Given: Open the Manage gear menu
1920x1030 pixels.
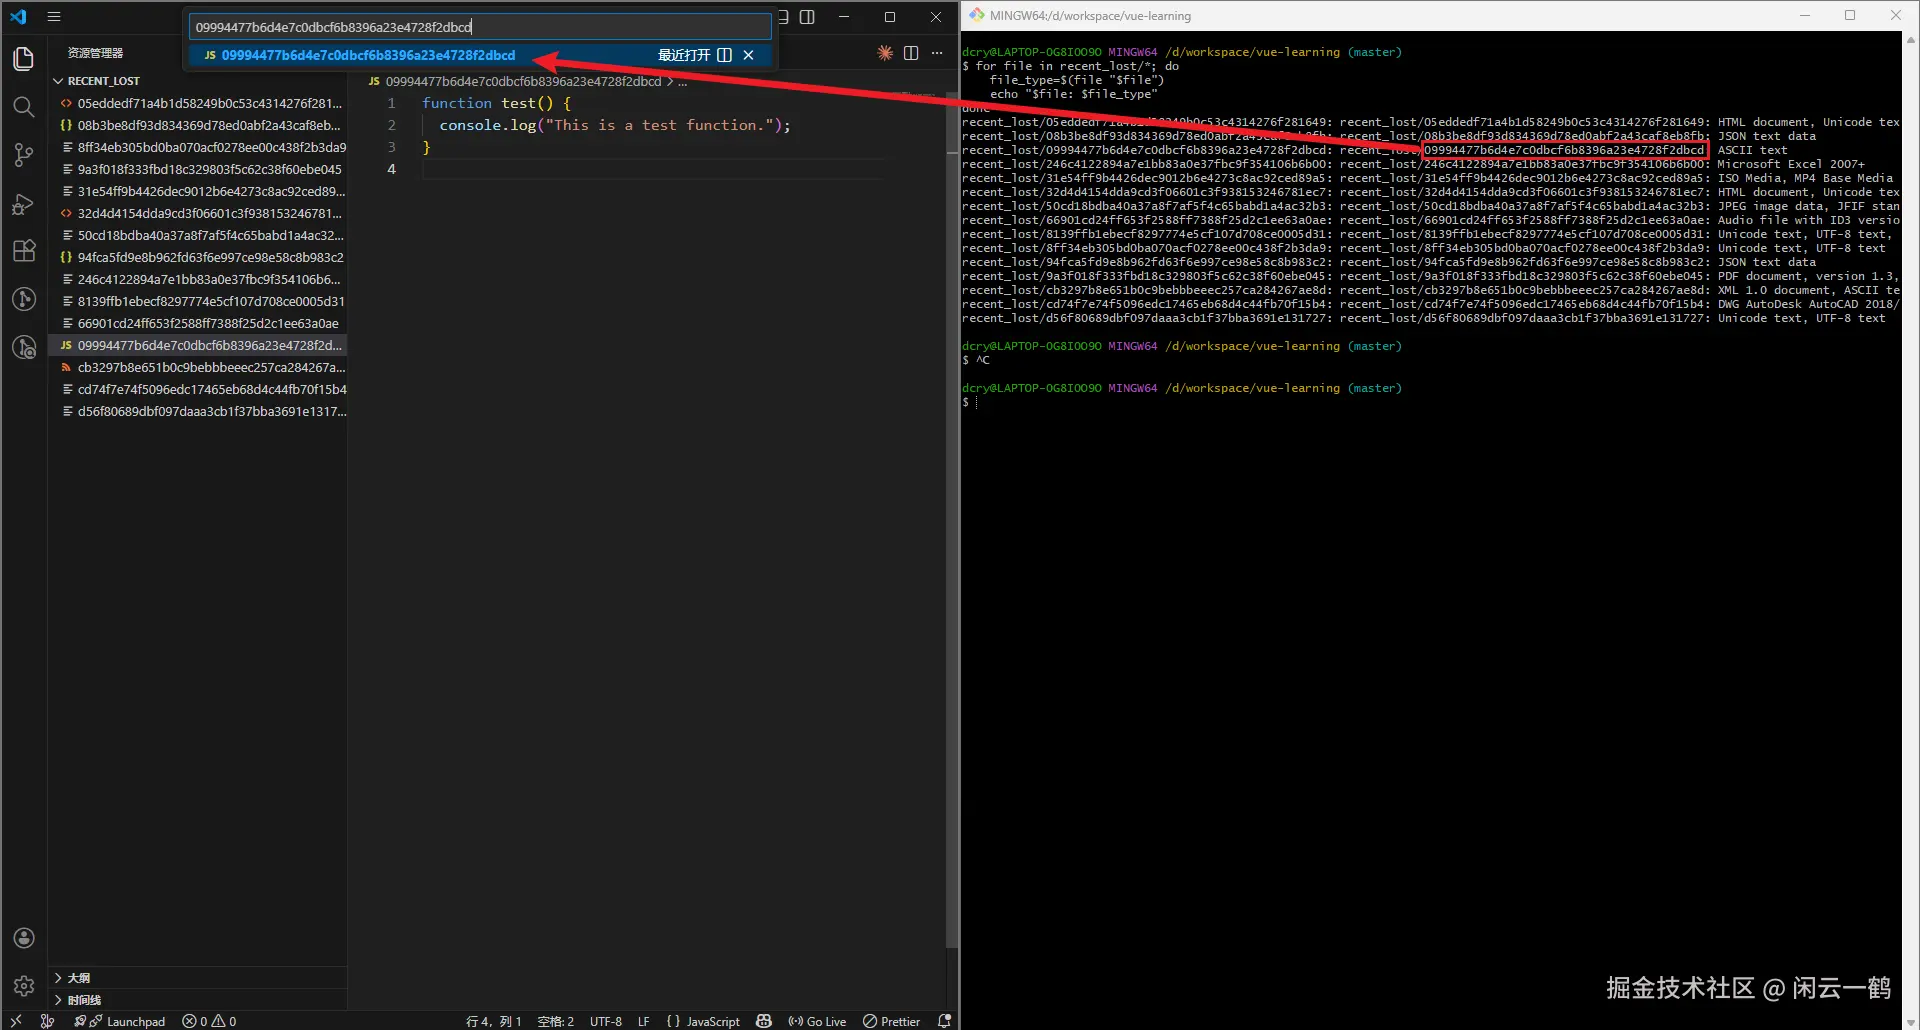Looking at the screenshot, I should pyautogui.click(x=24, y=986).
